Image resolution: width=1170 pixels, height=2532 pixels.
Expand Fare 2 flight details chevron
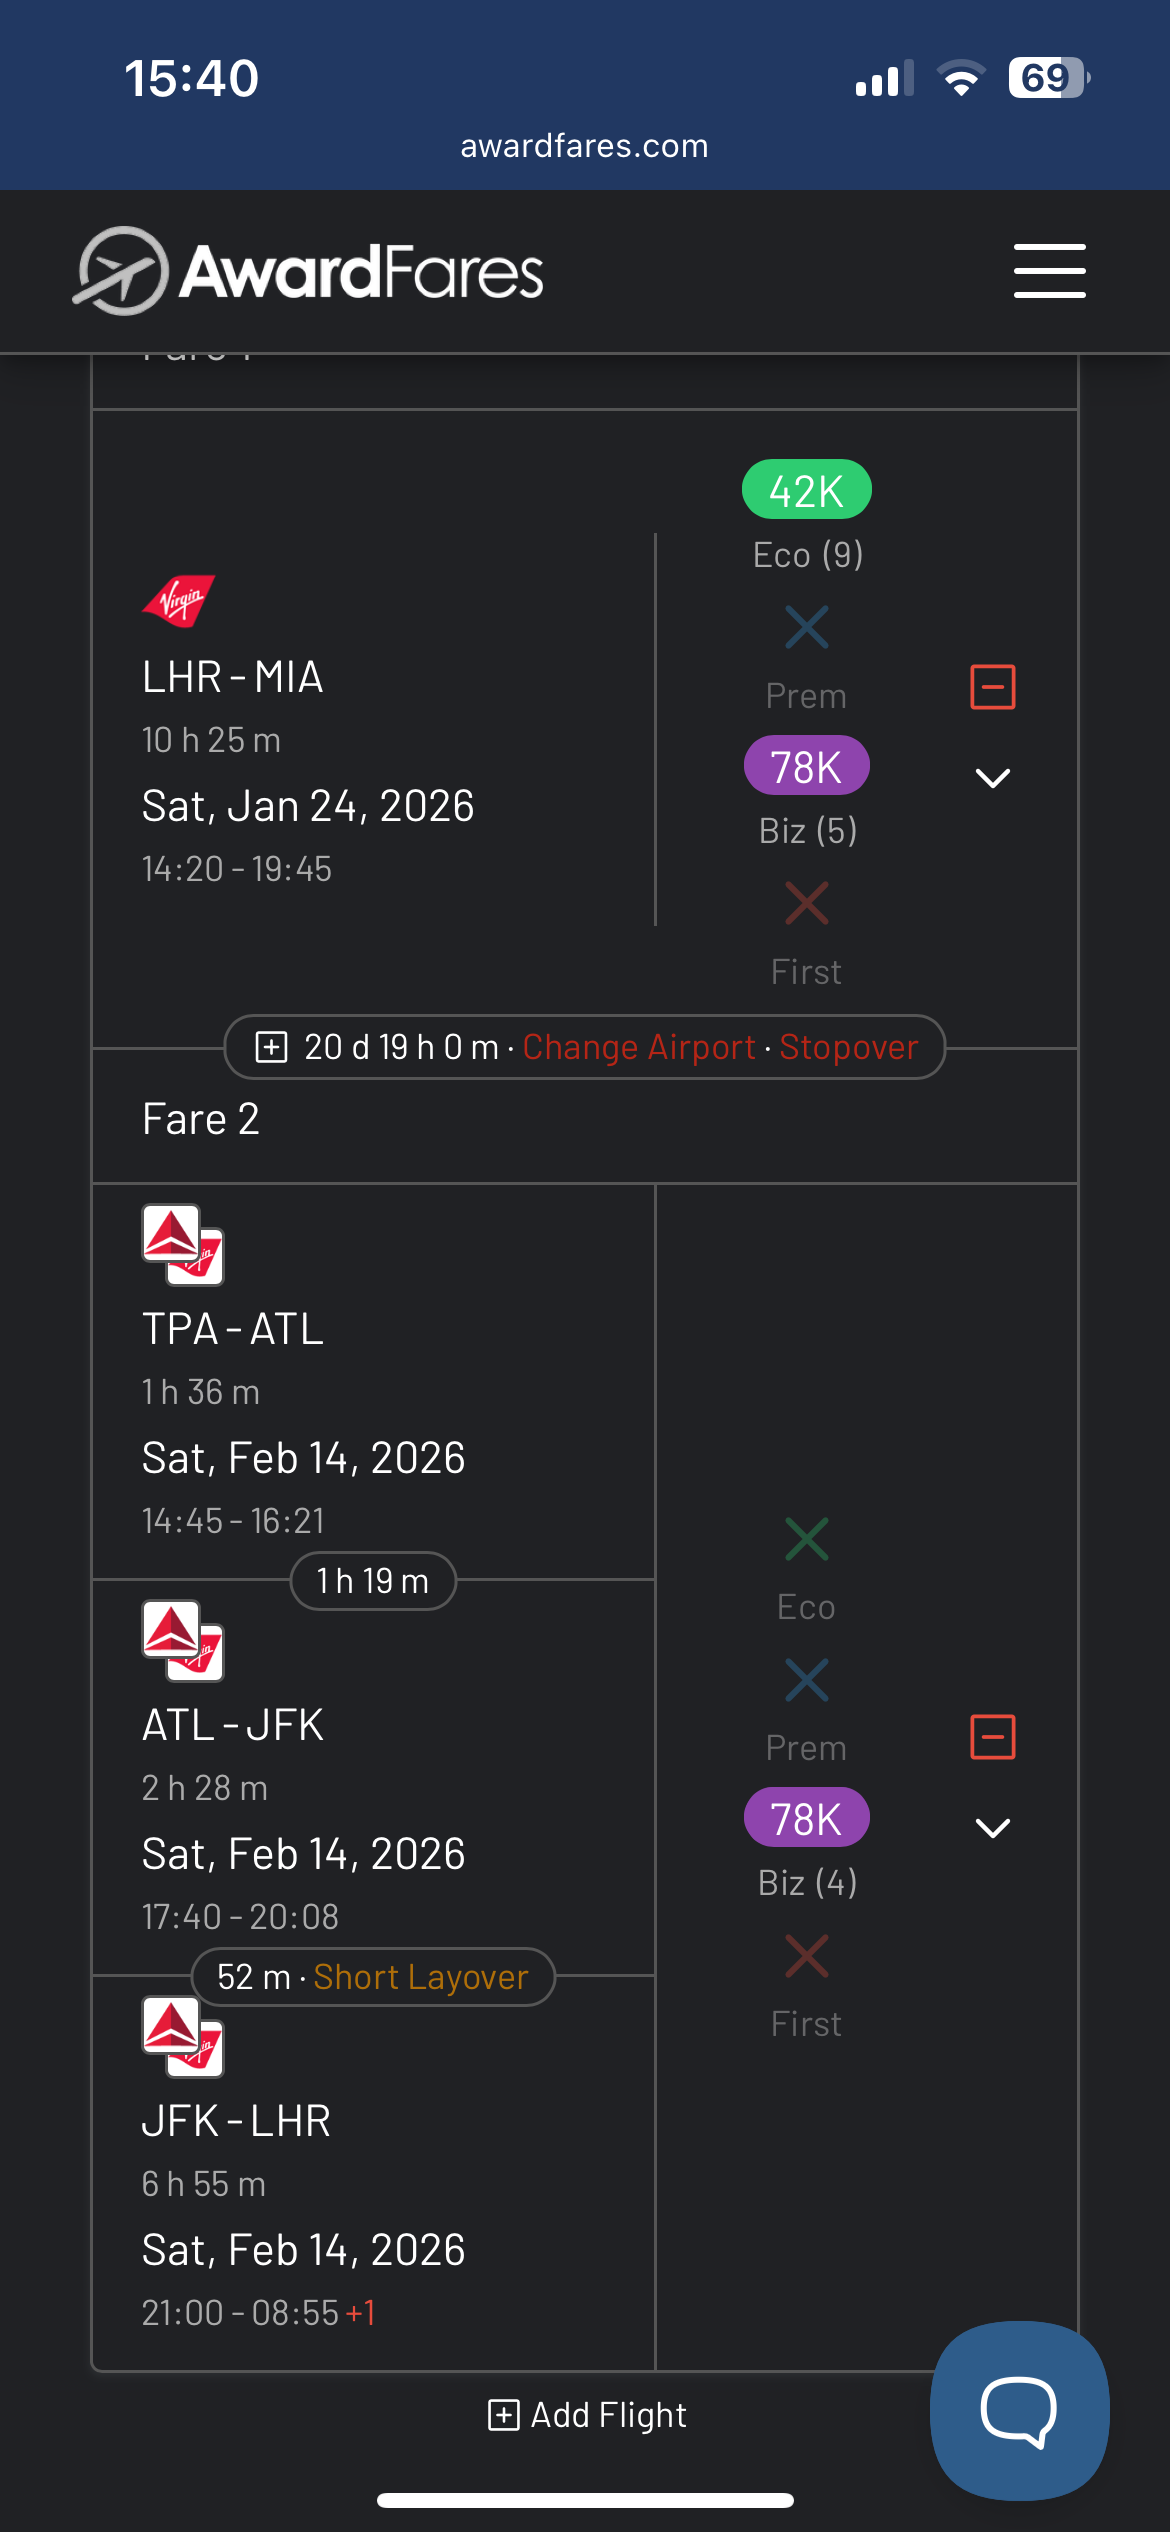(993, 1828)
